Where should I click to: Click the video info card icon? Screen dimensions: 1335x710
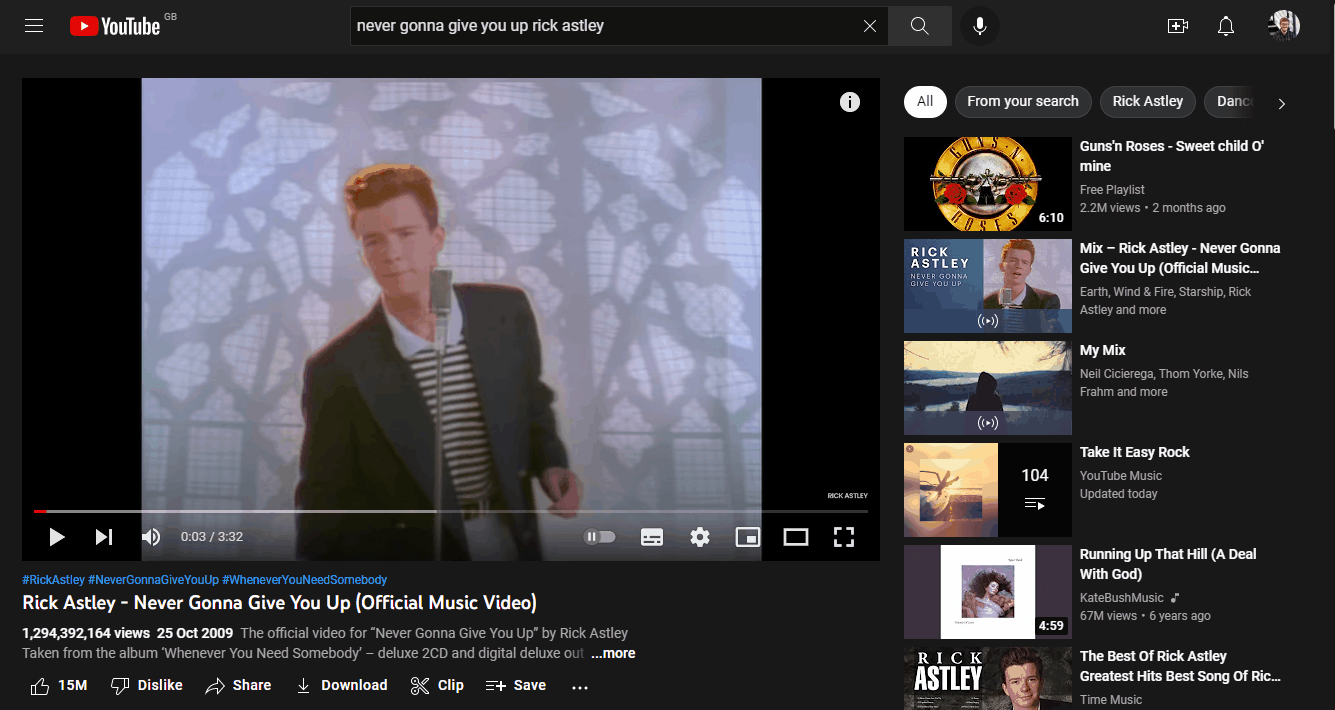[850, 102]
